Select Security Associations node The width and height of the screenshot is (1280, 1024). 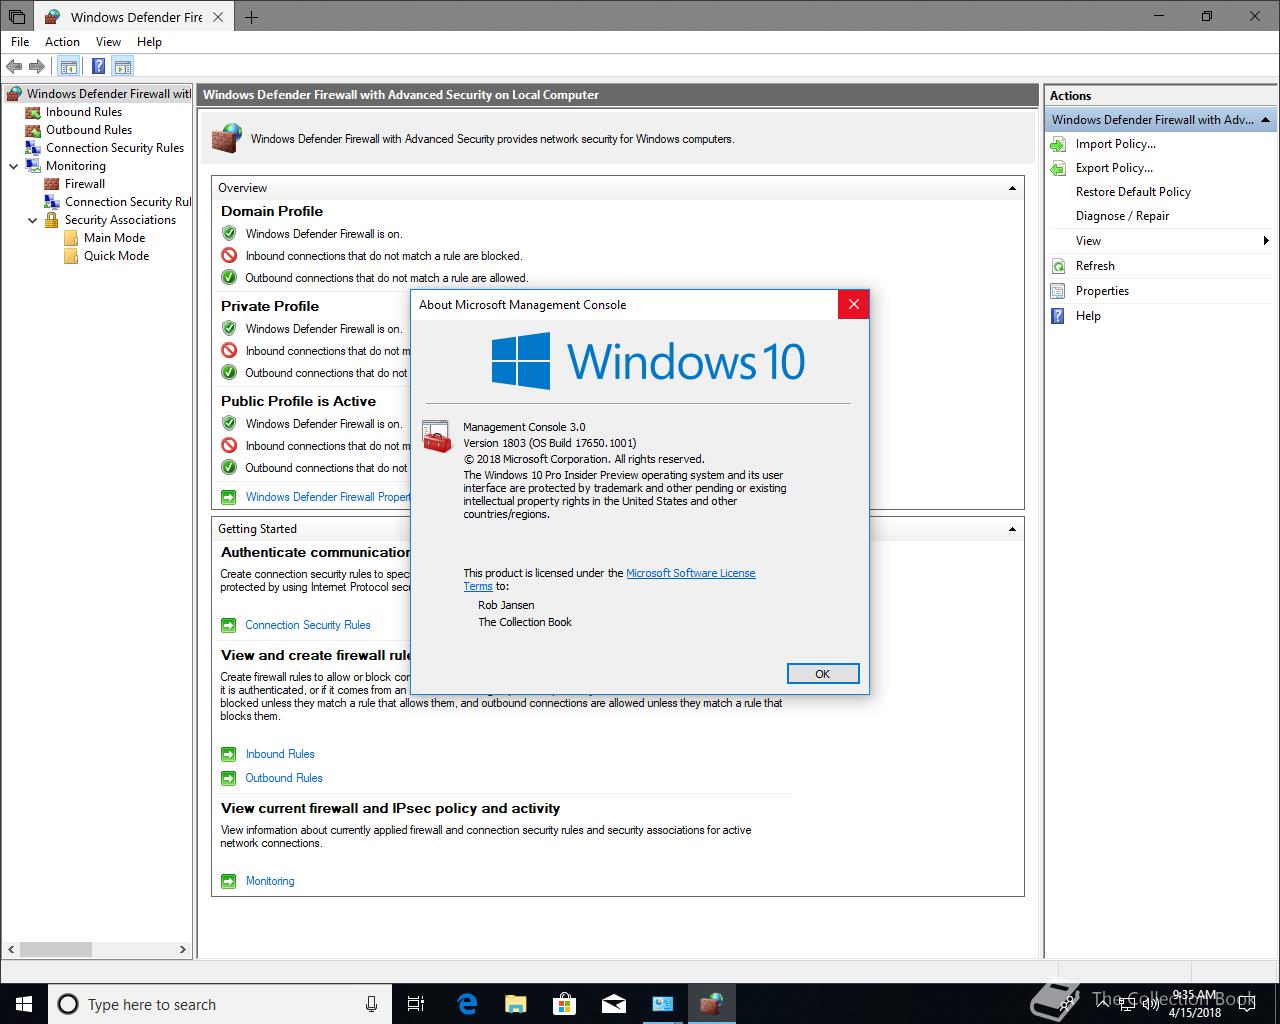[120, 220]
